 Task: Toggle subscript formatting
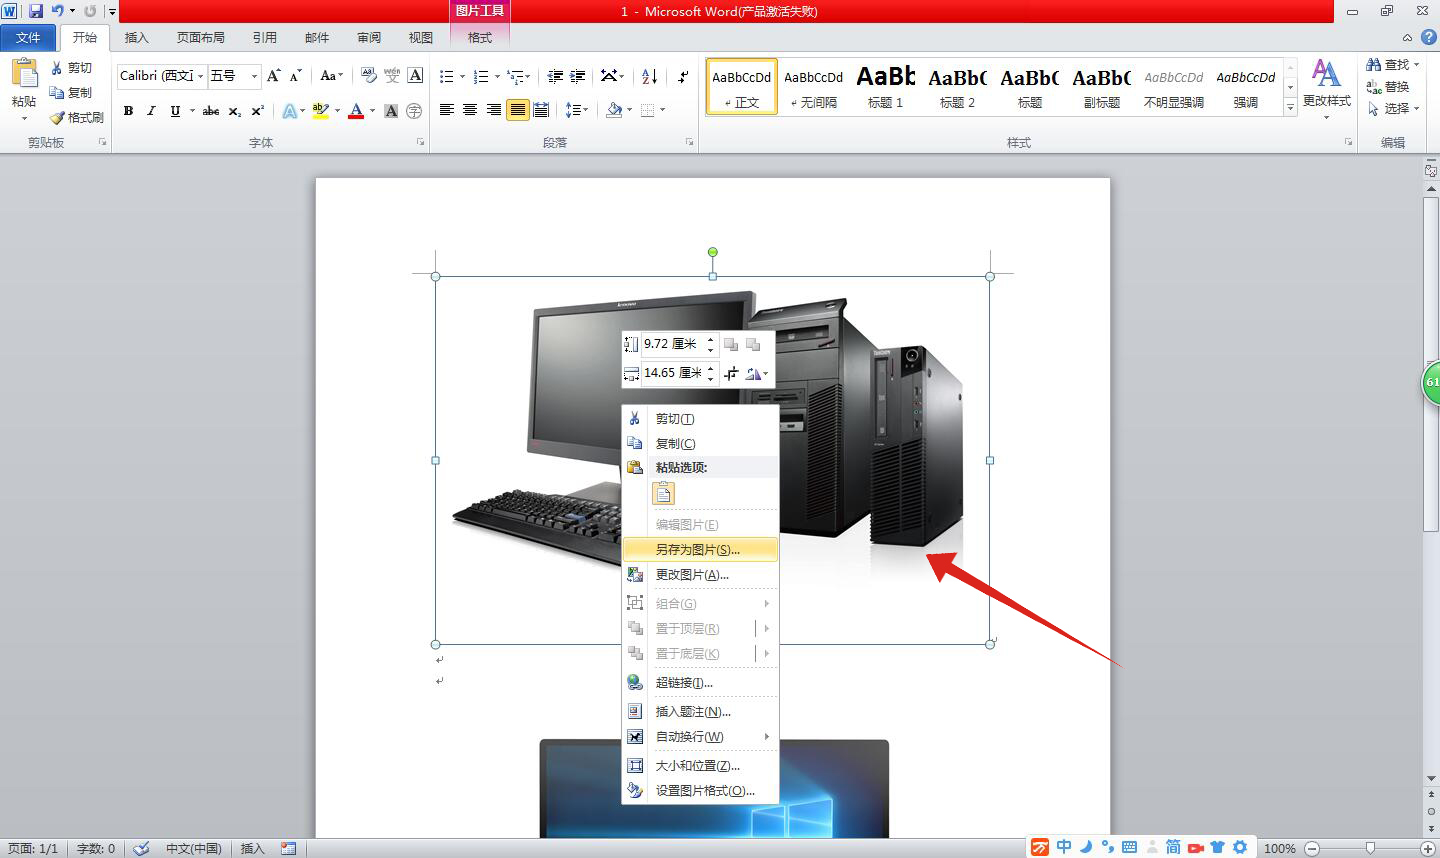click(234, 111)
